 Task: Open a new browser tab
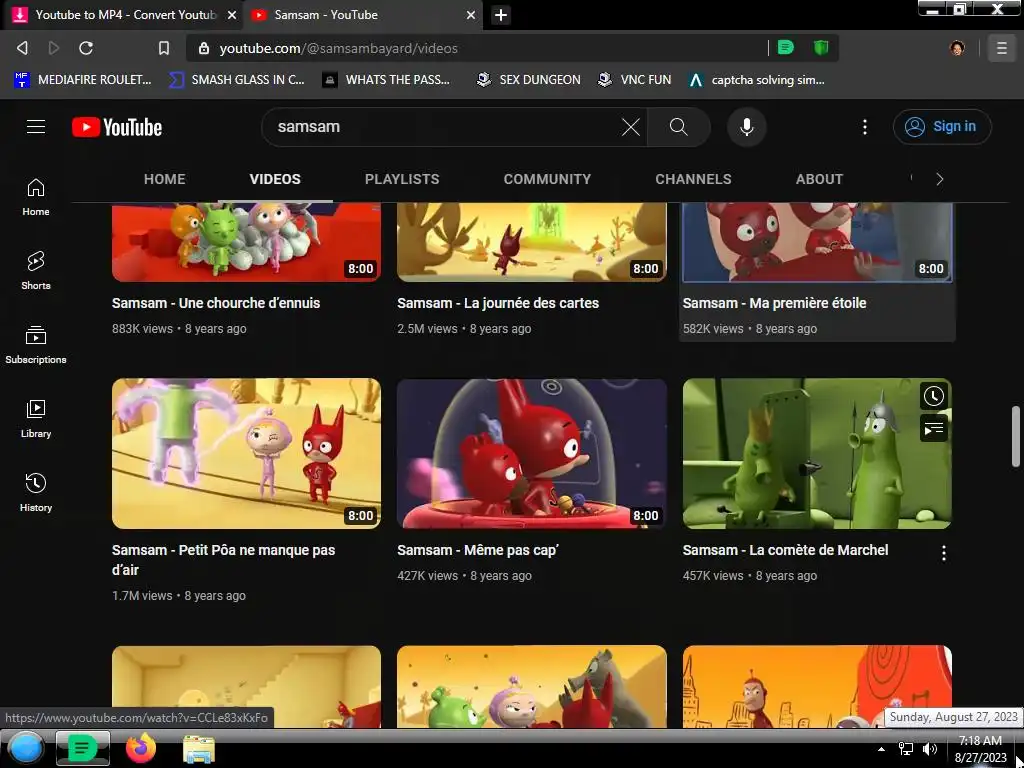click(x=500, y=15)
